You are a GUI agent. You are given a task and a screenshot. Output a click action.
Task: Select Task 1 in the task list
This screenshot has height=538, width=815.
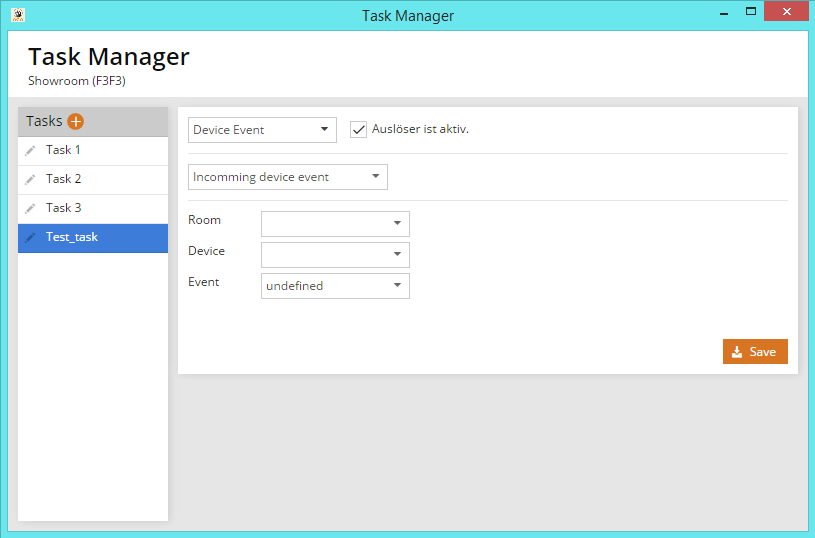[63, 150]
